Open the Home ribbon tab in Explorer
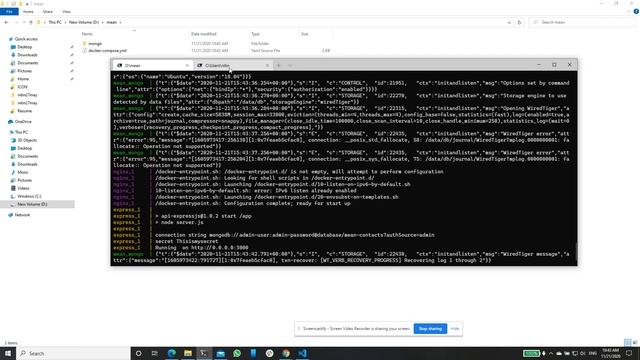Image resolution: width=640 pixels, height=360 pixels. click(28, 11)
